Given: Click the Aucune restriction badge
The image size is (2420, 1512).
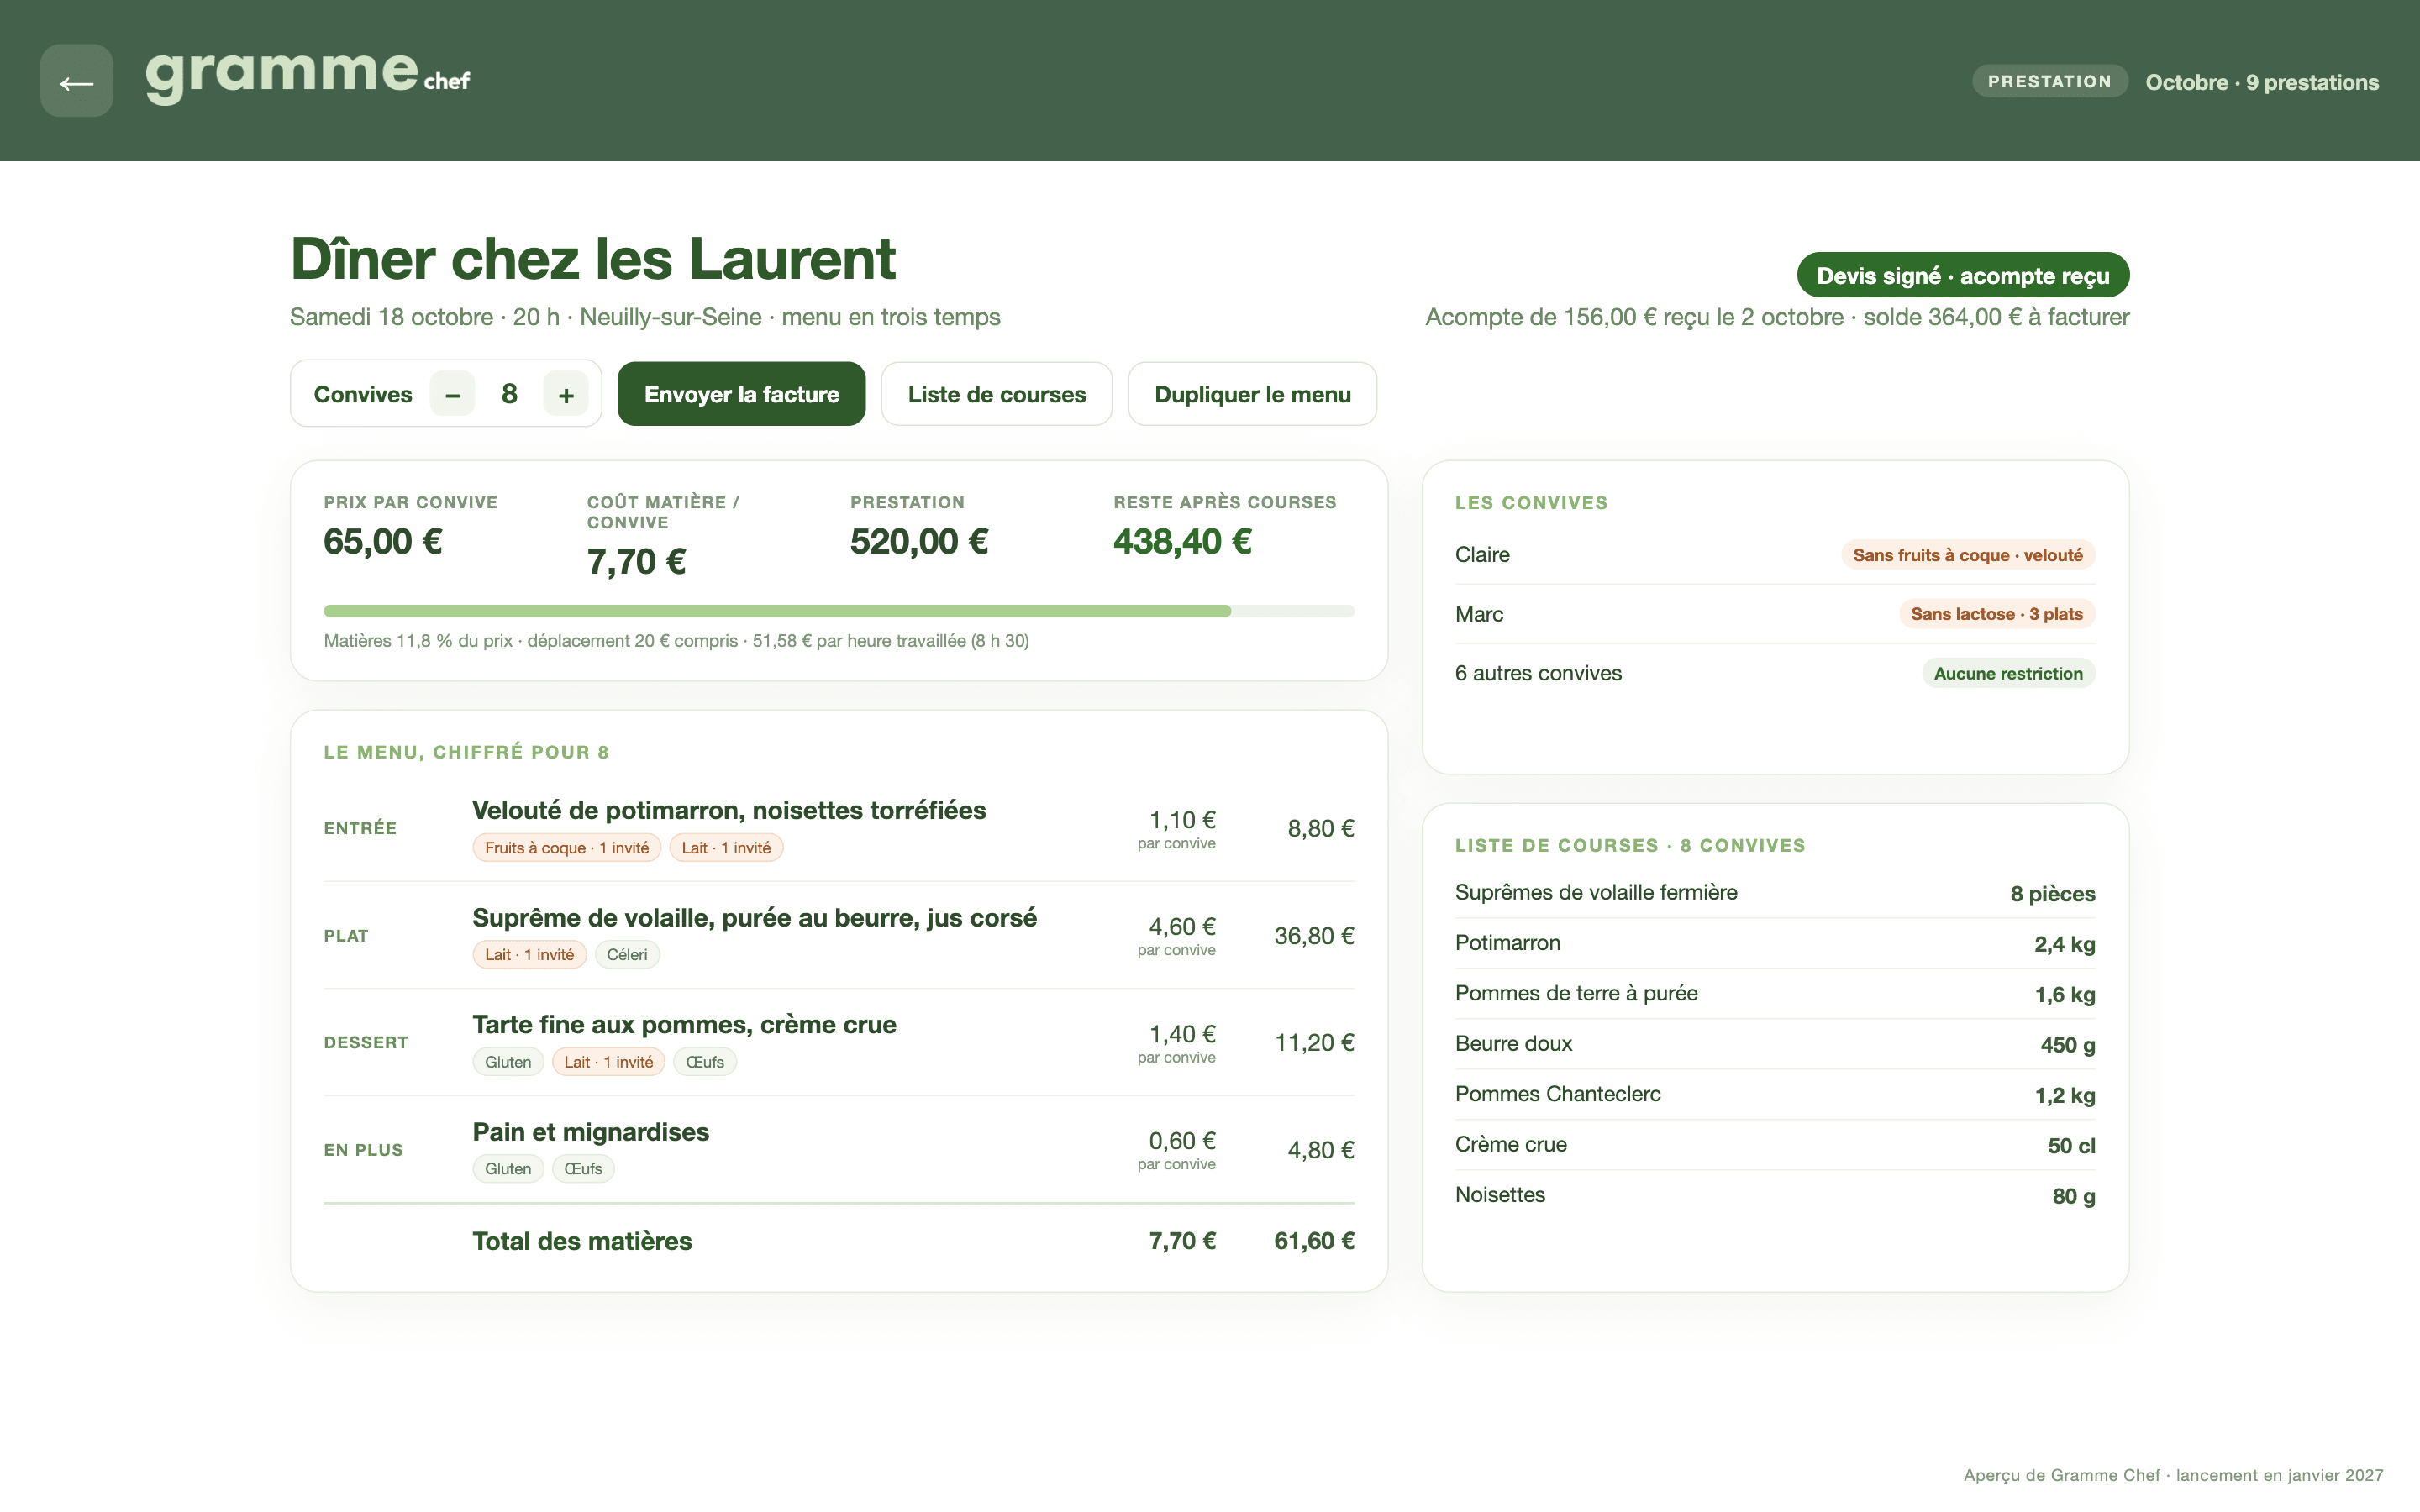Looking at the screenshot, I should coord(2008,674).
